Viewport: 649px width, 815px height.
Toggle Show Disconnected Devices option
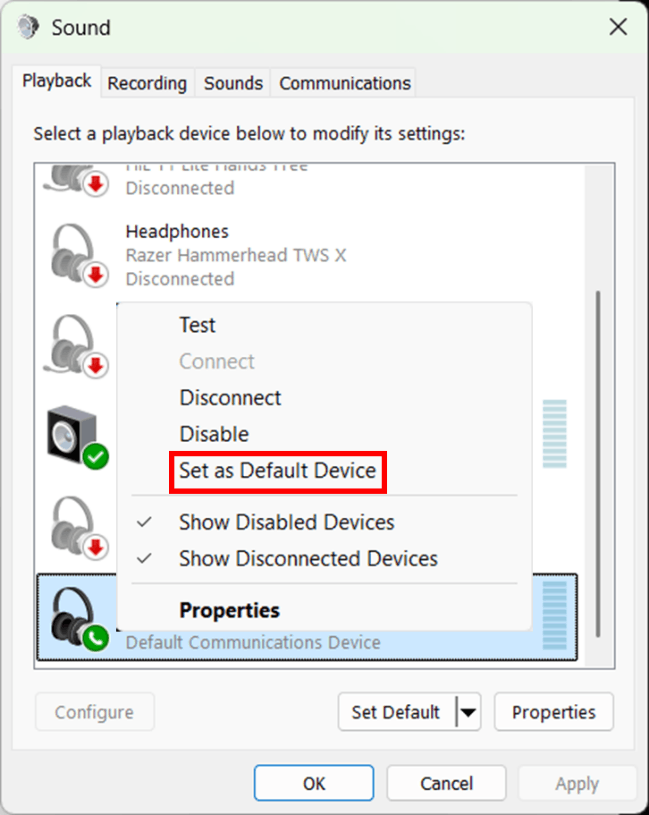tap(308, 558)
